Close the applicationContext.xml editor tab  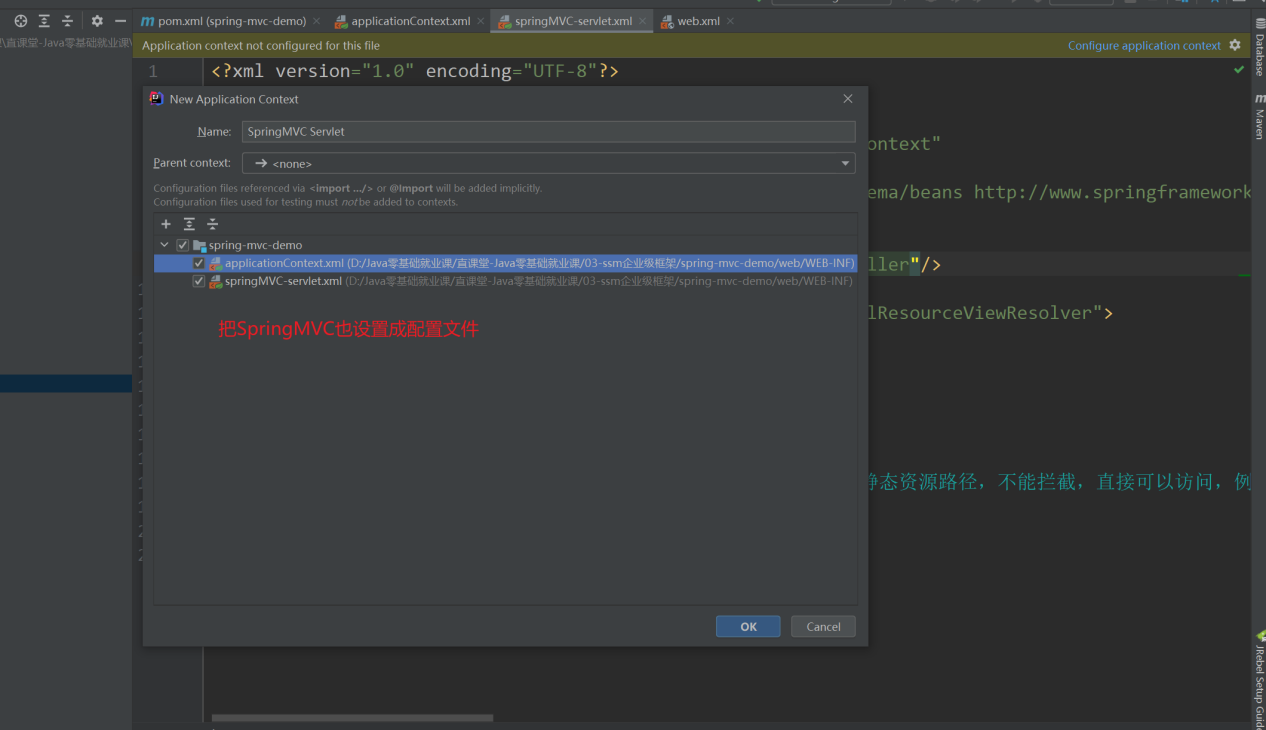coord(481,21)
